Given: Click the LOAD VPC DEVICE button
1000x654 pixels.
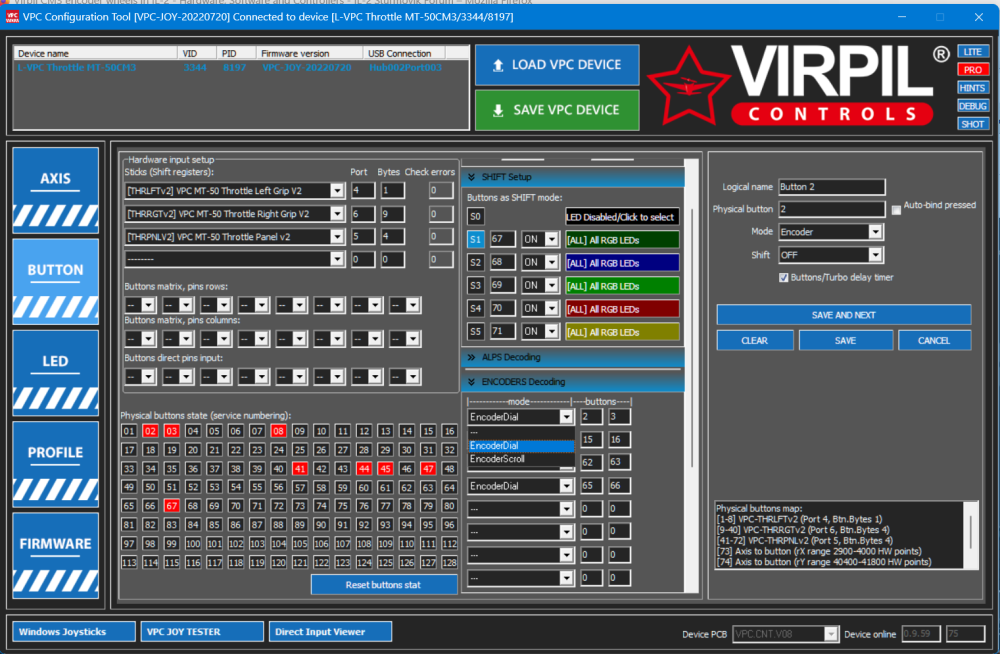Looking at the screenshot, I should [556, 65].
